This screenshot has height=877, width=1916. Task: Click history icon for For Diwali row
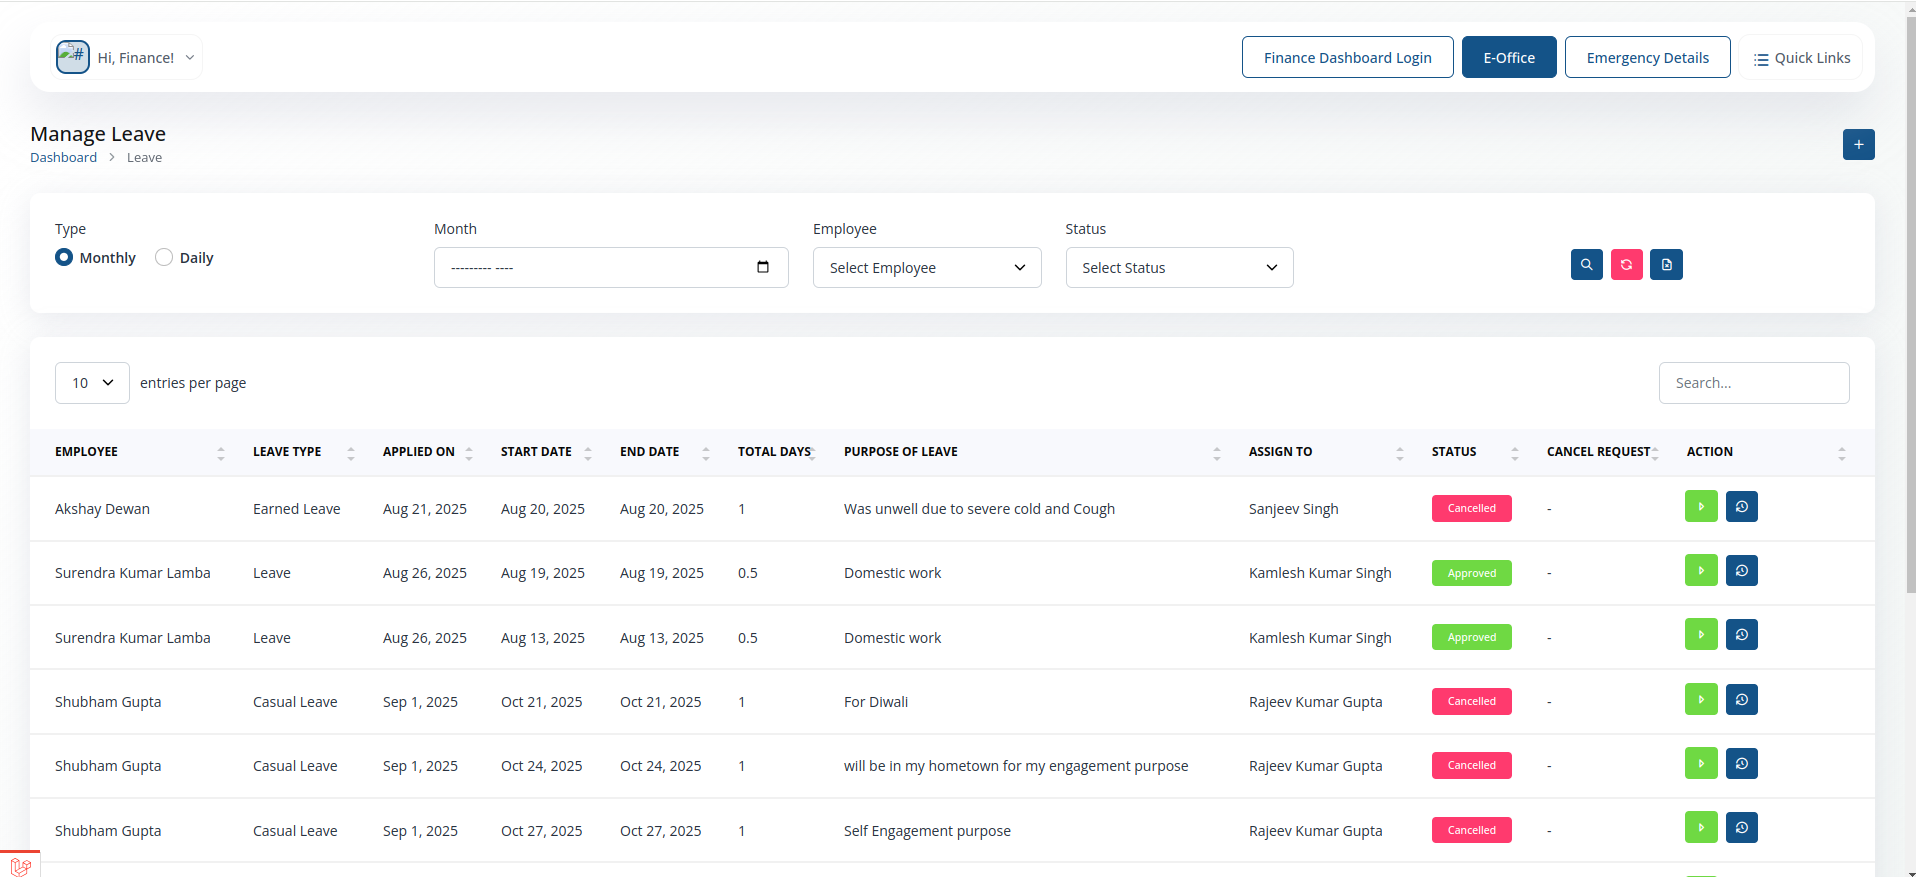[1741, 699]
